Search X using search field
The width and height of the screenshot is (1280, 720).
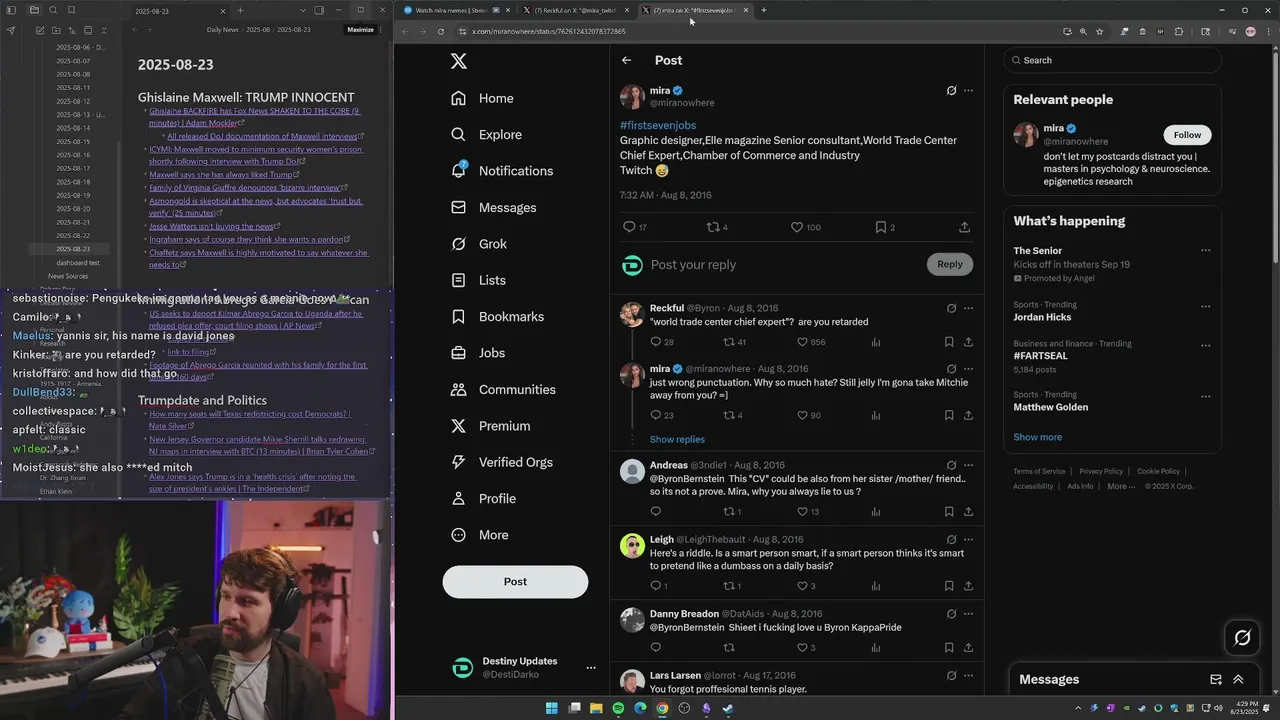point(1112,60)
